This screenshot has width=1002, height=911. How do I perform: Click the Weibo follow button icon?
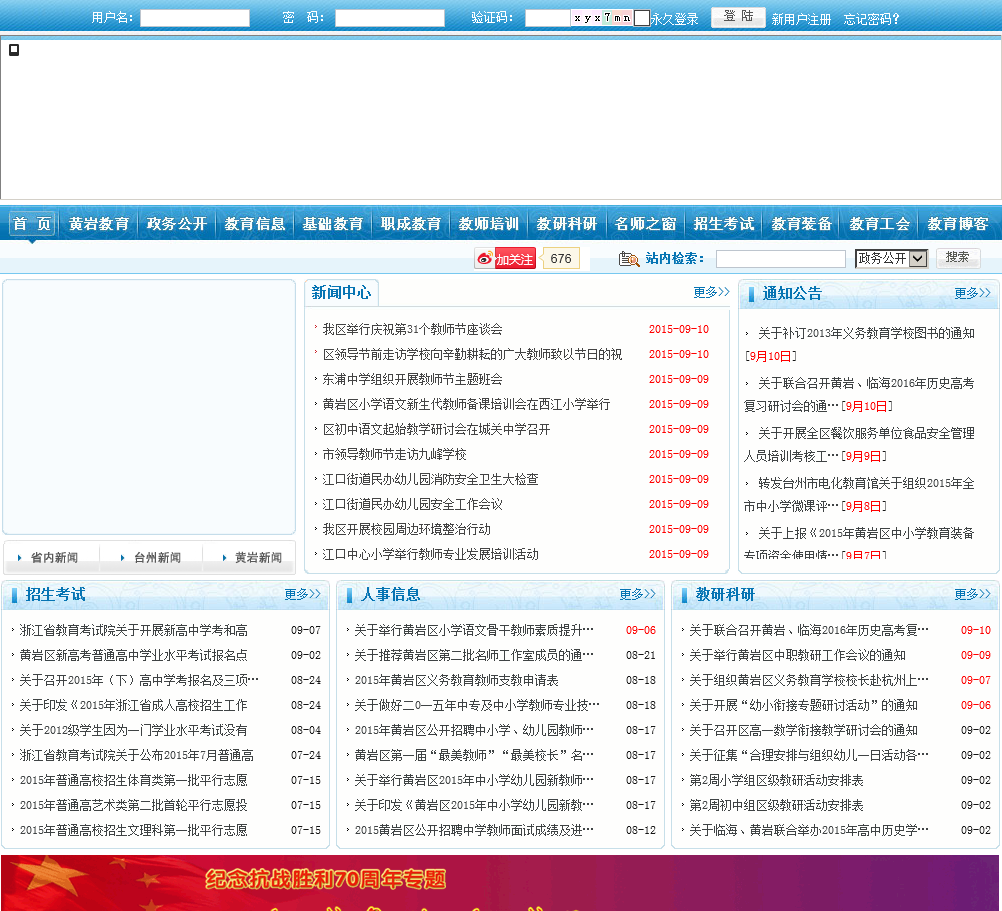click(x=505, y=259)
